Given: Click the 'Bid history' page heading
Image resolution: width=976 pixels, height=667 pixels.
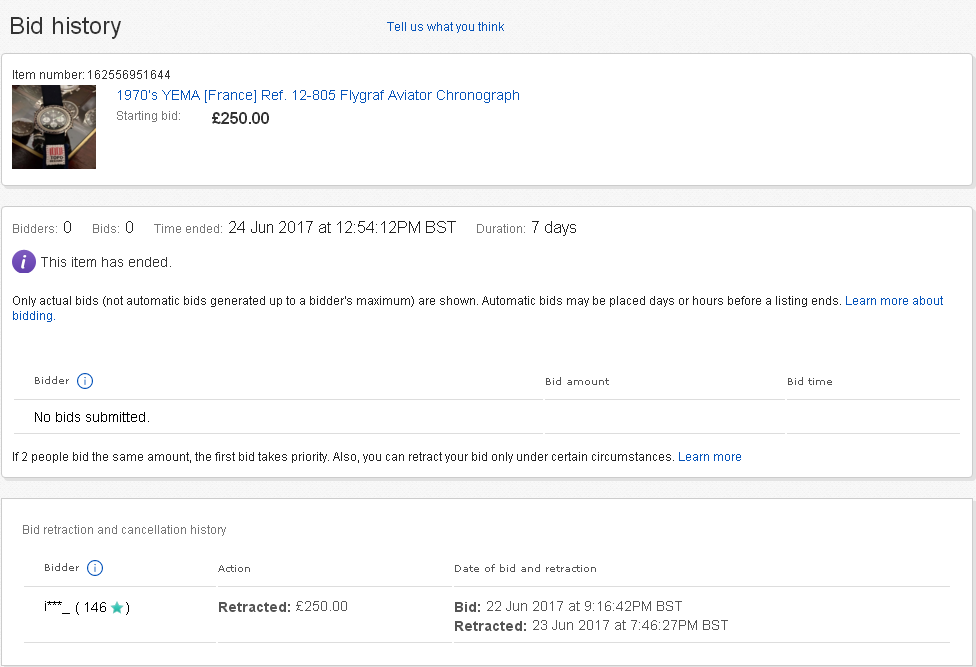Looking at the screenshot, I should (x=66, y=26).
